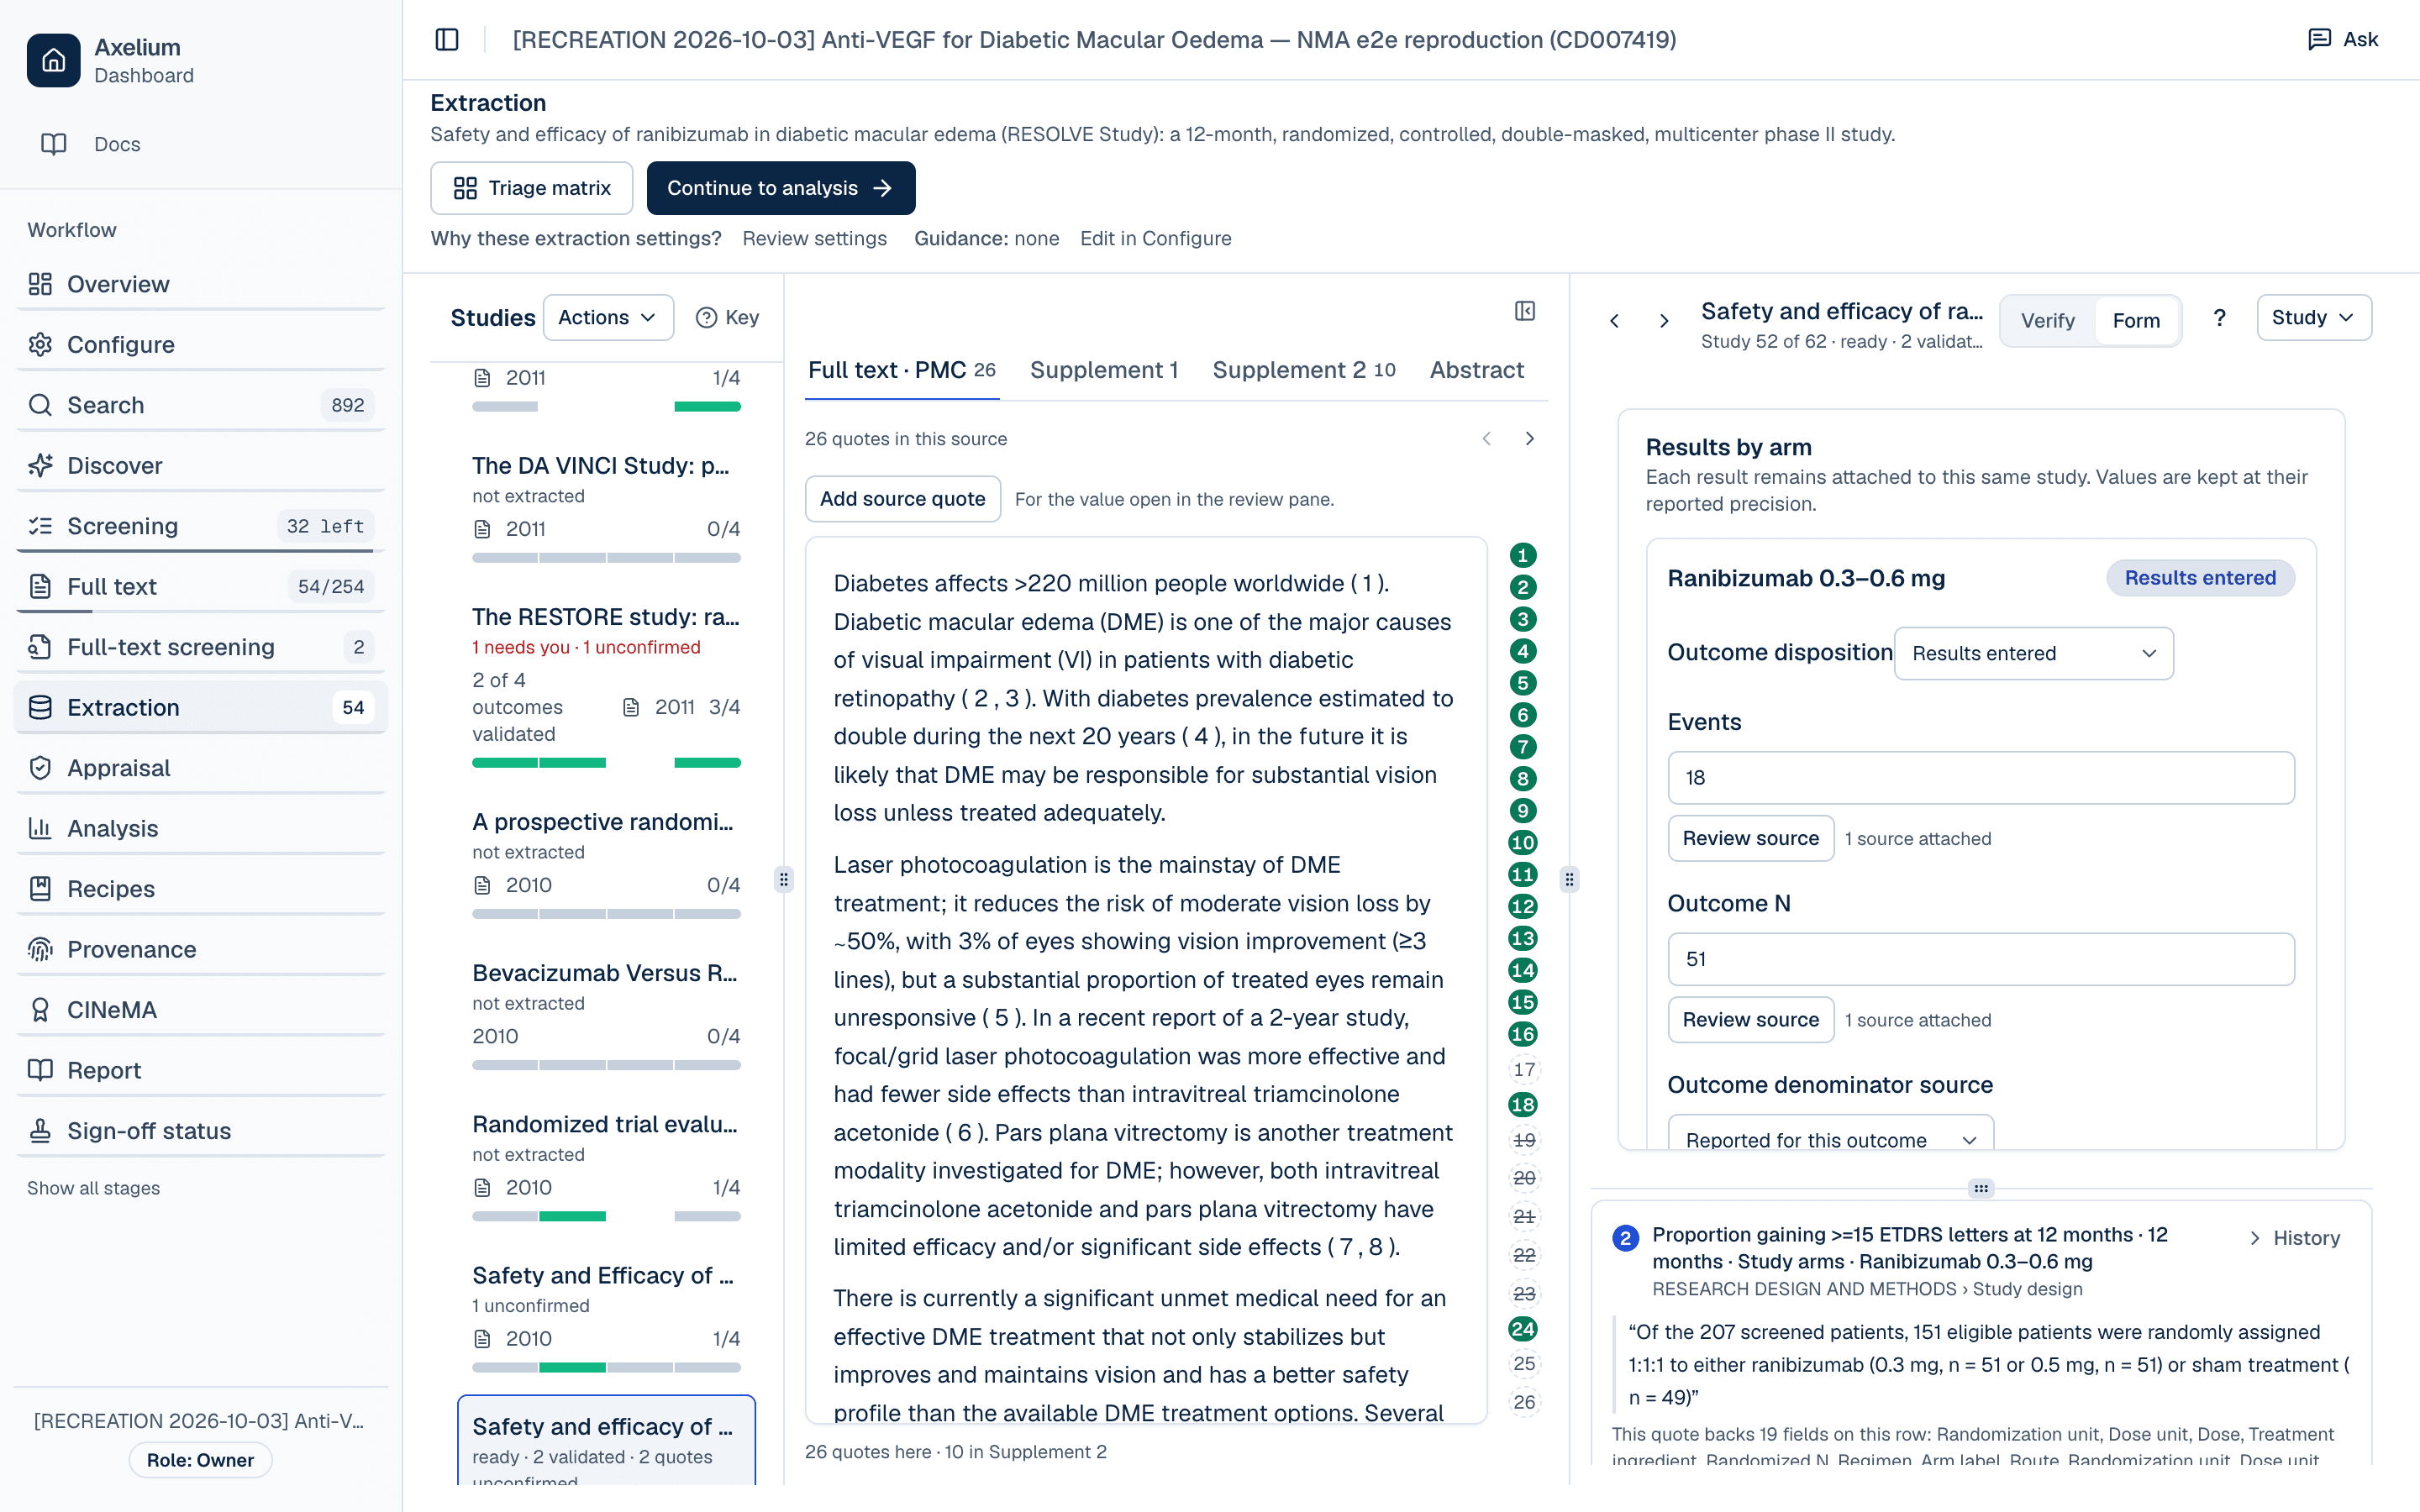2420x1512 pixels.
Task: Click the Discover sparkle icon
Action: coord(40,466)
